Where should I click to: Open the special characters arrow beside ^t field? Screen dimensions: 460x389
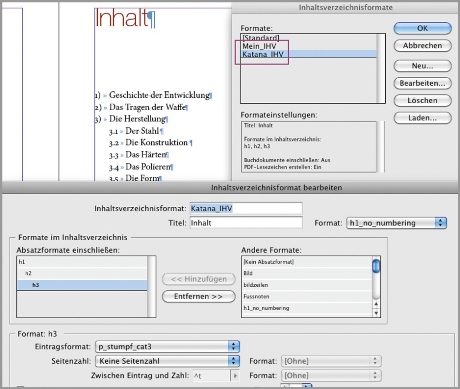coord(235,376)
